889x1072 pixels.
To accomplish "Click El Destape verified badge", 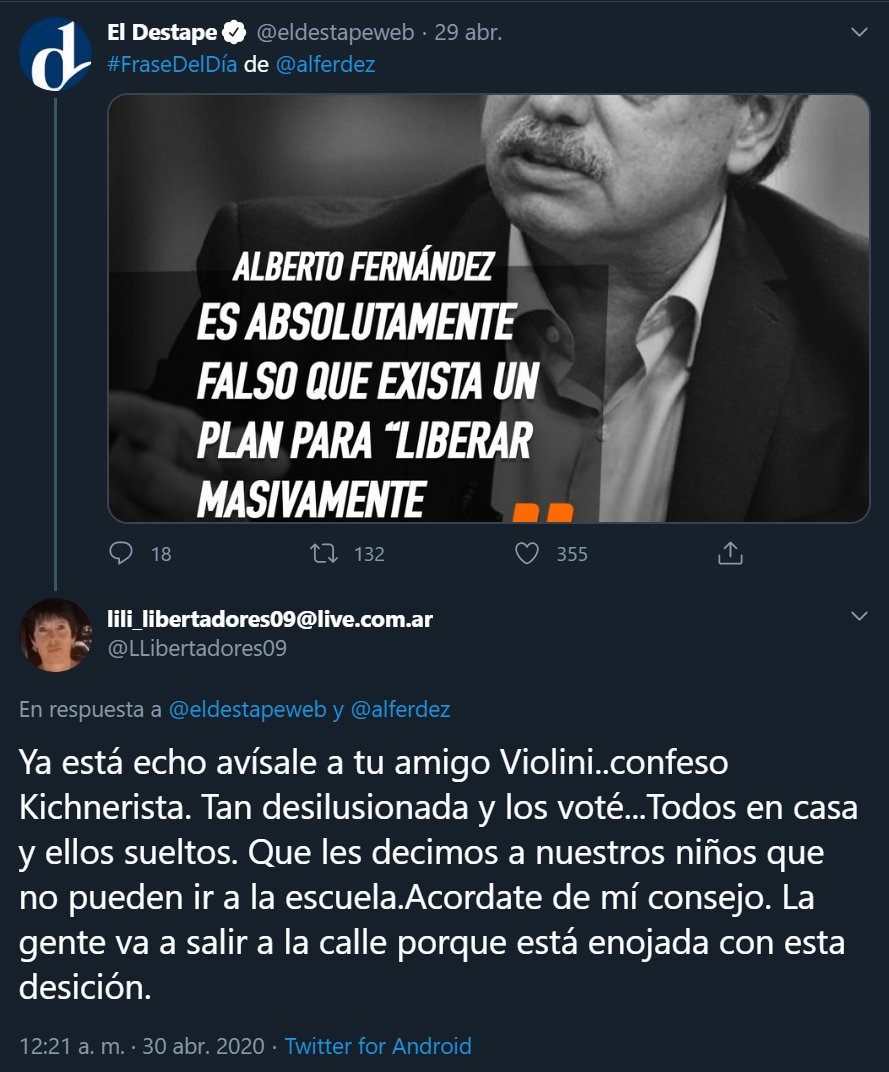I will click(235, 32).
